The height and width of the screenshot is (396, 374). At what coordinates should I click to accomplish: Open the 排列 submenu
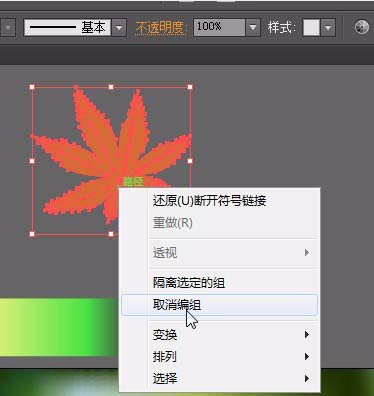pos(219,357)
